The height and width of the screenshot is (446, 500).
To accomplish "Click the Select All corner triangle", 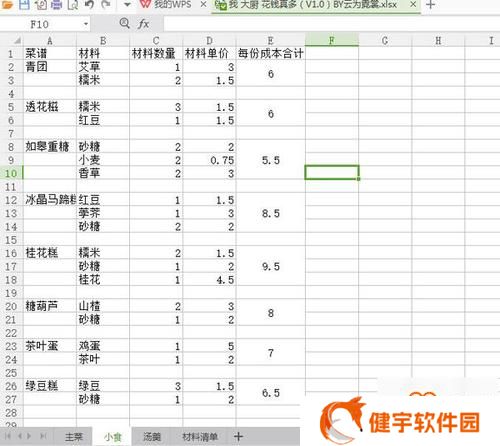I will point(16,41).
